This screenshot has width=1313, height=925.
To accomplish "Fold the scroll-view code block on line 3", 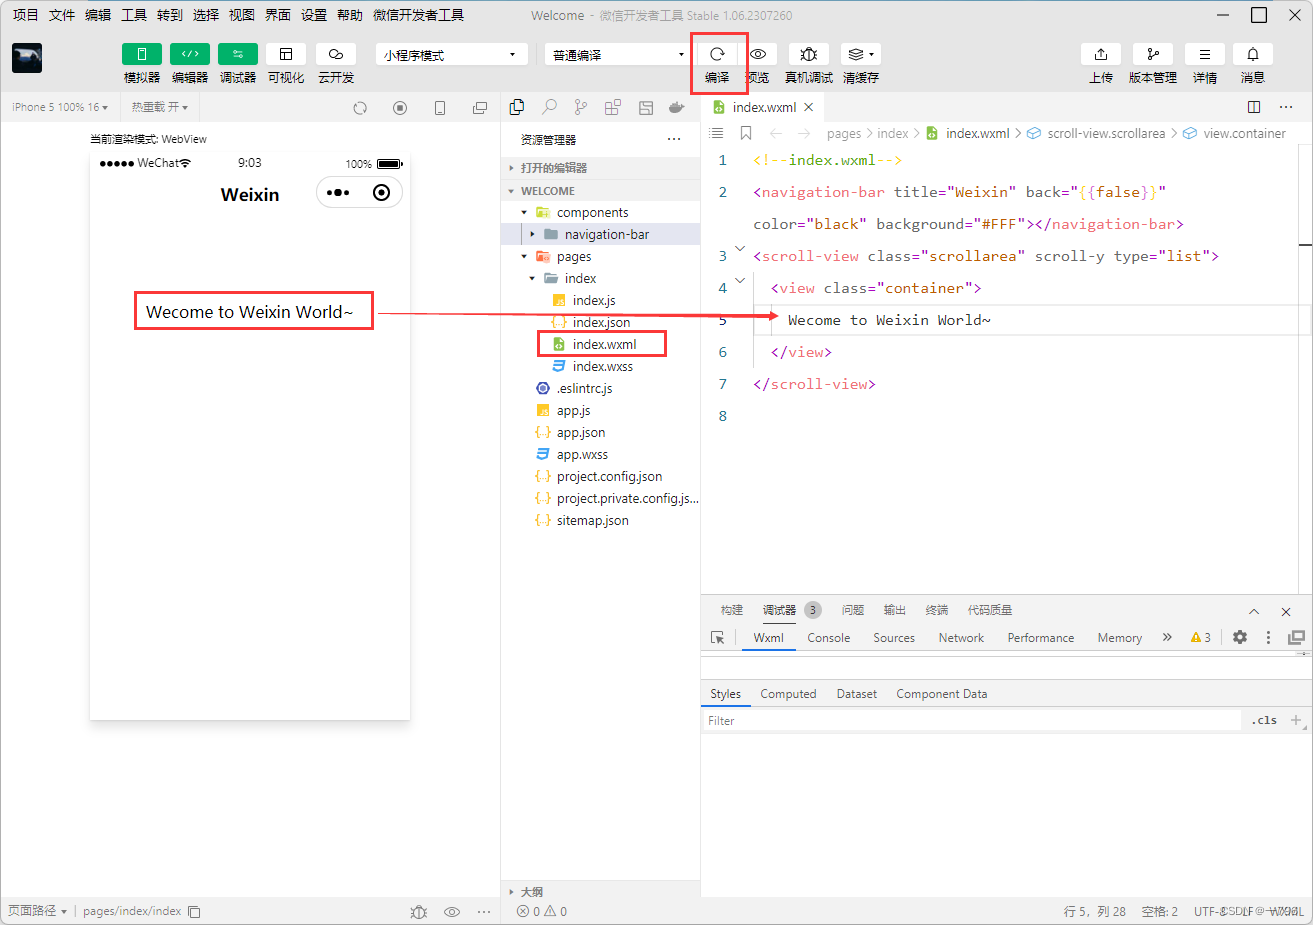I will click(x=740, y=249).
